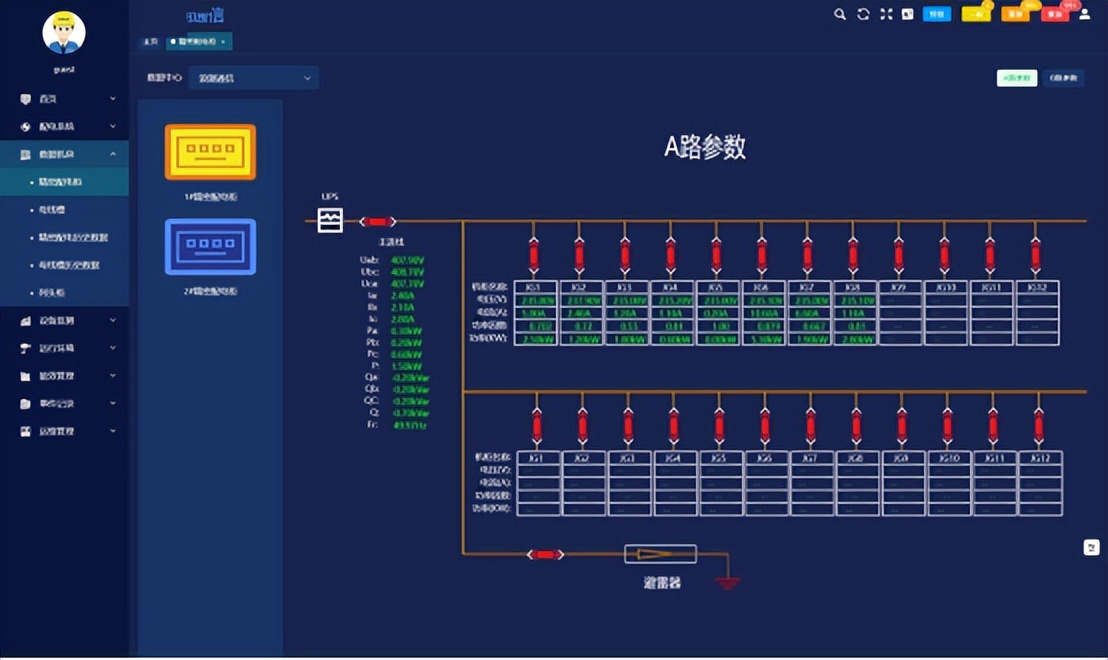Open the monitoring center device dropdown
Viewport: 1108px width, 660px height.
pos(253,77)
